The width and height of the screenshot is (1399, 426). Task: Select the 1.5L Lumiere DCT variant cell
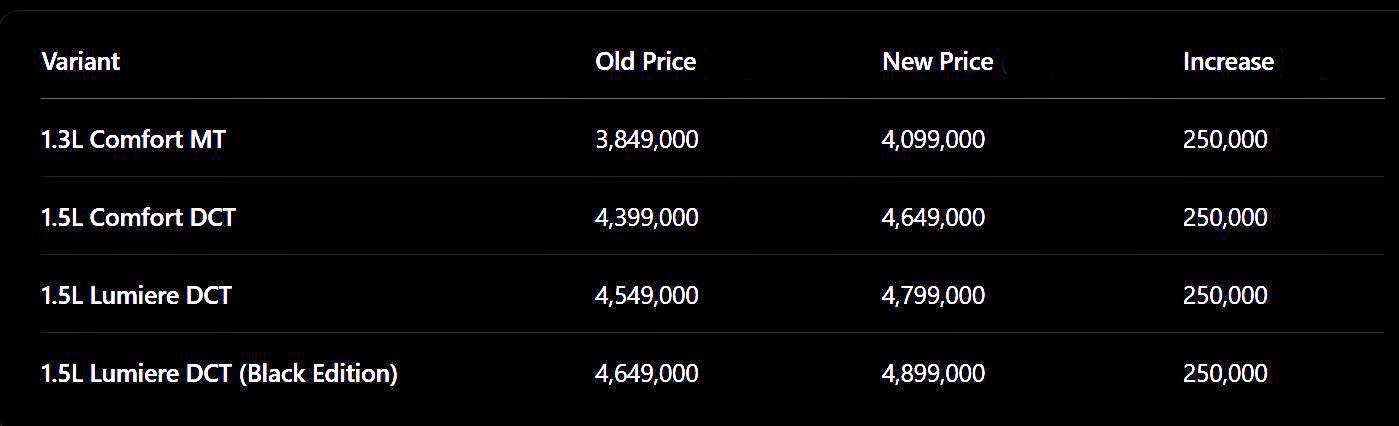pyautogui.click(x=137, y=296)
